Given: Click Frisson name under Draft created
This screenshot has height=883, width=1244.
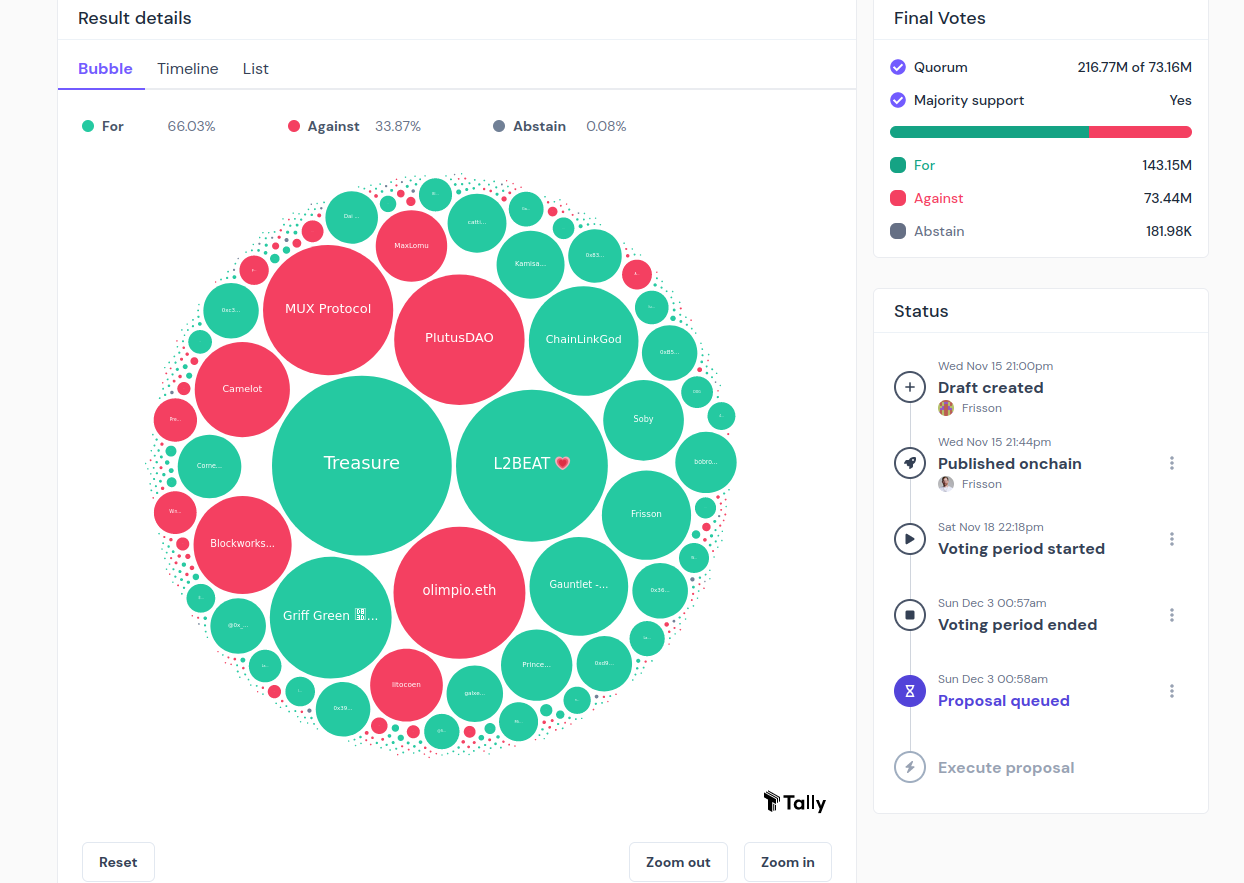Looking at the screenshot, I should tap(982, 408).
